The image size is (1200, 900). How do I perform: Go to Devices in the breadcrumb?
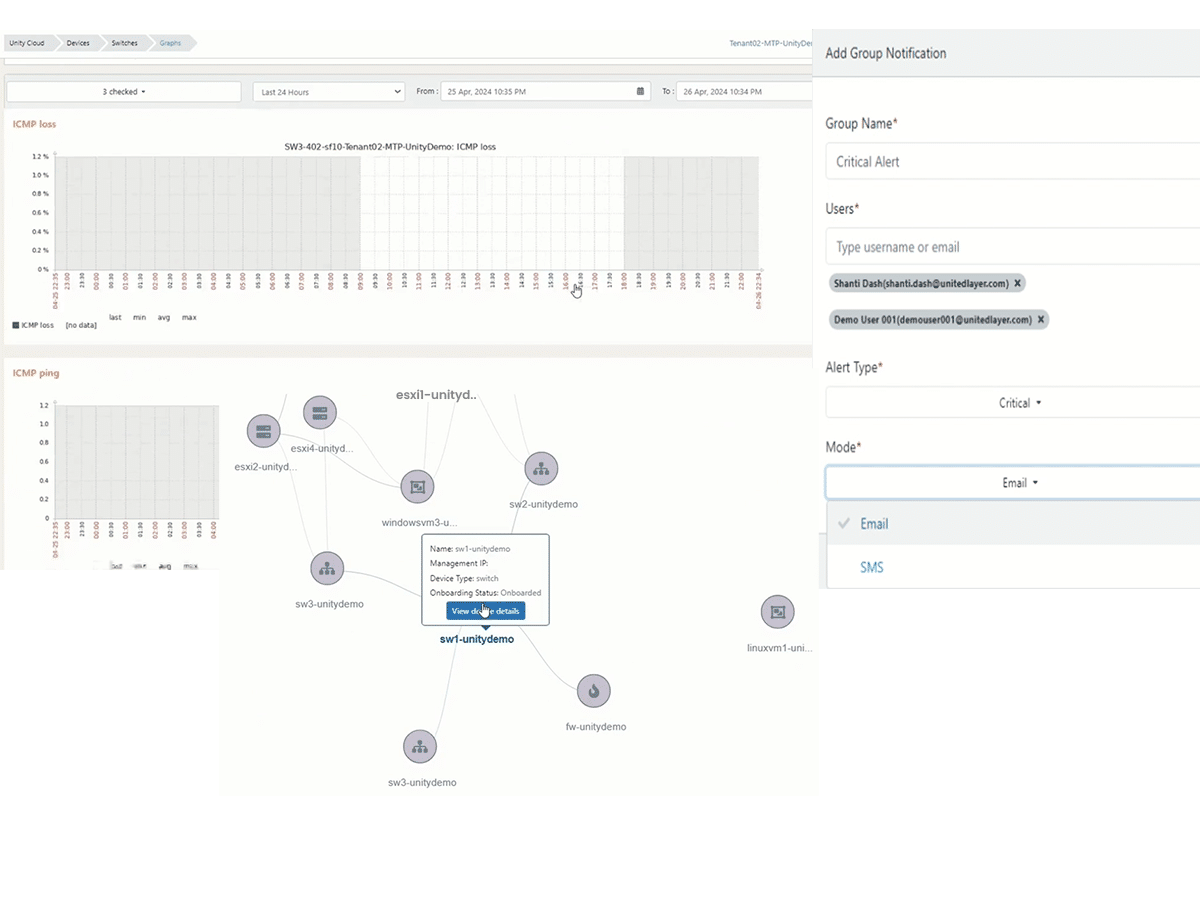pos(78,43)
